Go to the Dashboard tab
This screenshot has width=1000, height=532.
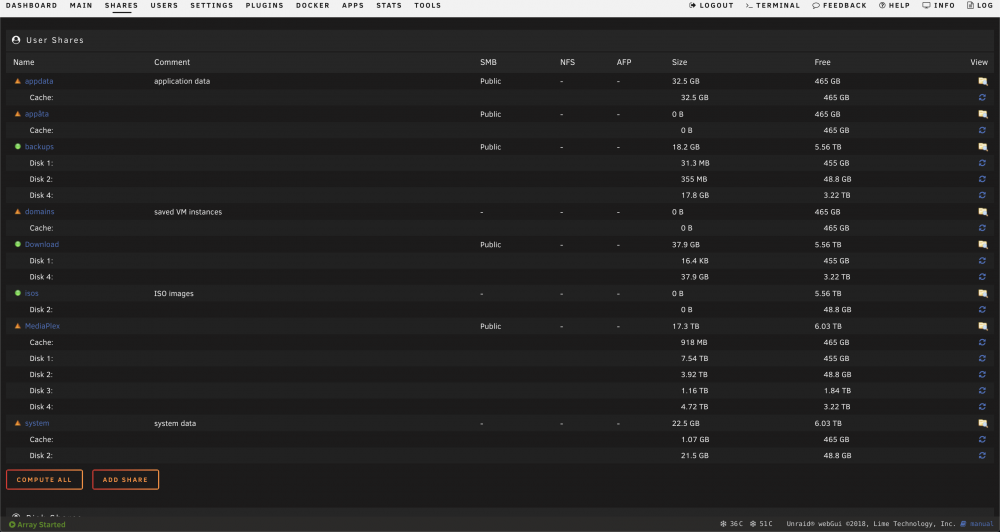(31, 5)
